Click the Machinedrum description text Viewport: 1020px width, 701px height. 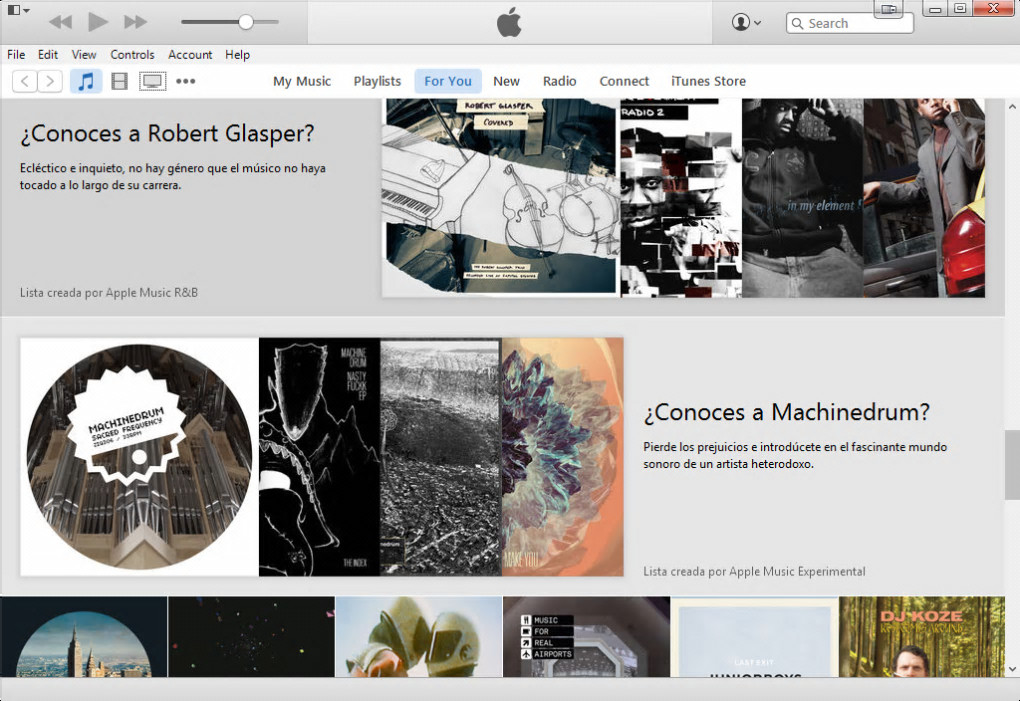tap(795, 455)
